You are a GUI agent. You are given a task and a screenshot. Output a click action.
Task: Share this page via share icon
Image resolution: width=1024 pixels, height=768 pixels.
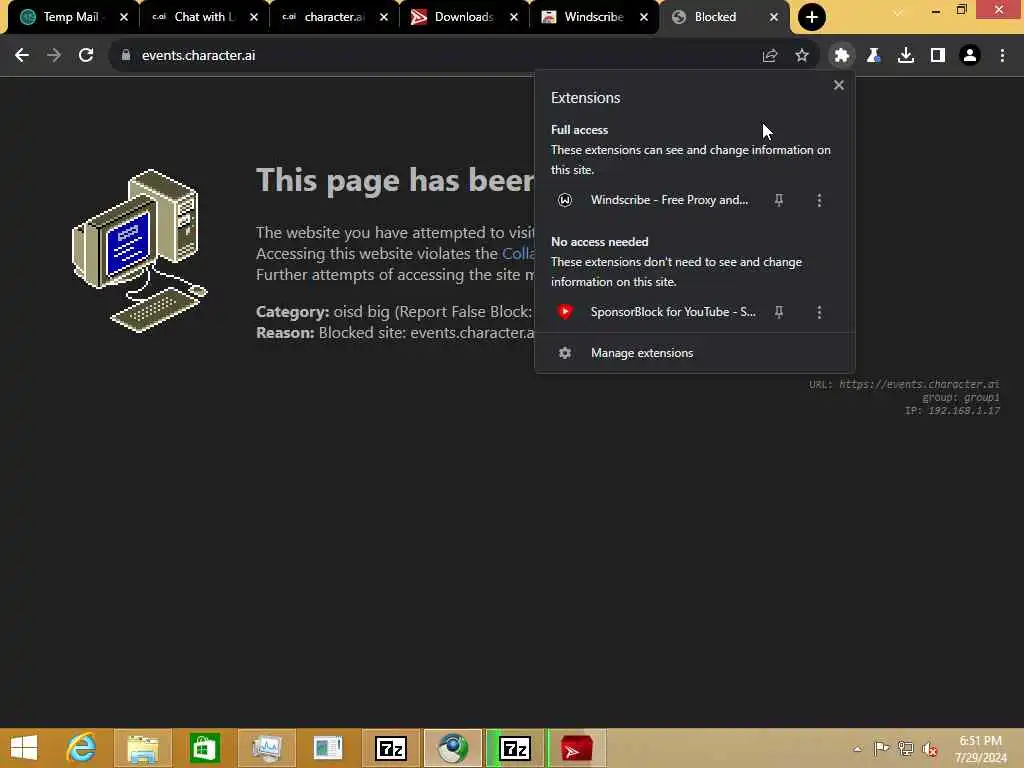(x=770, y=56)
